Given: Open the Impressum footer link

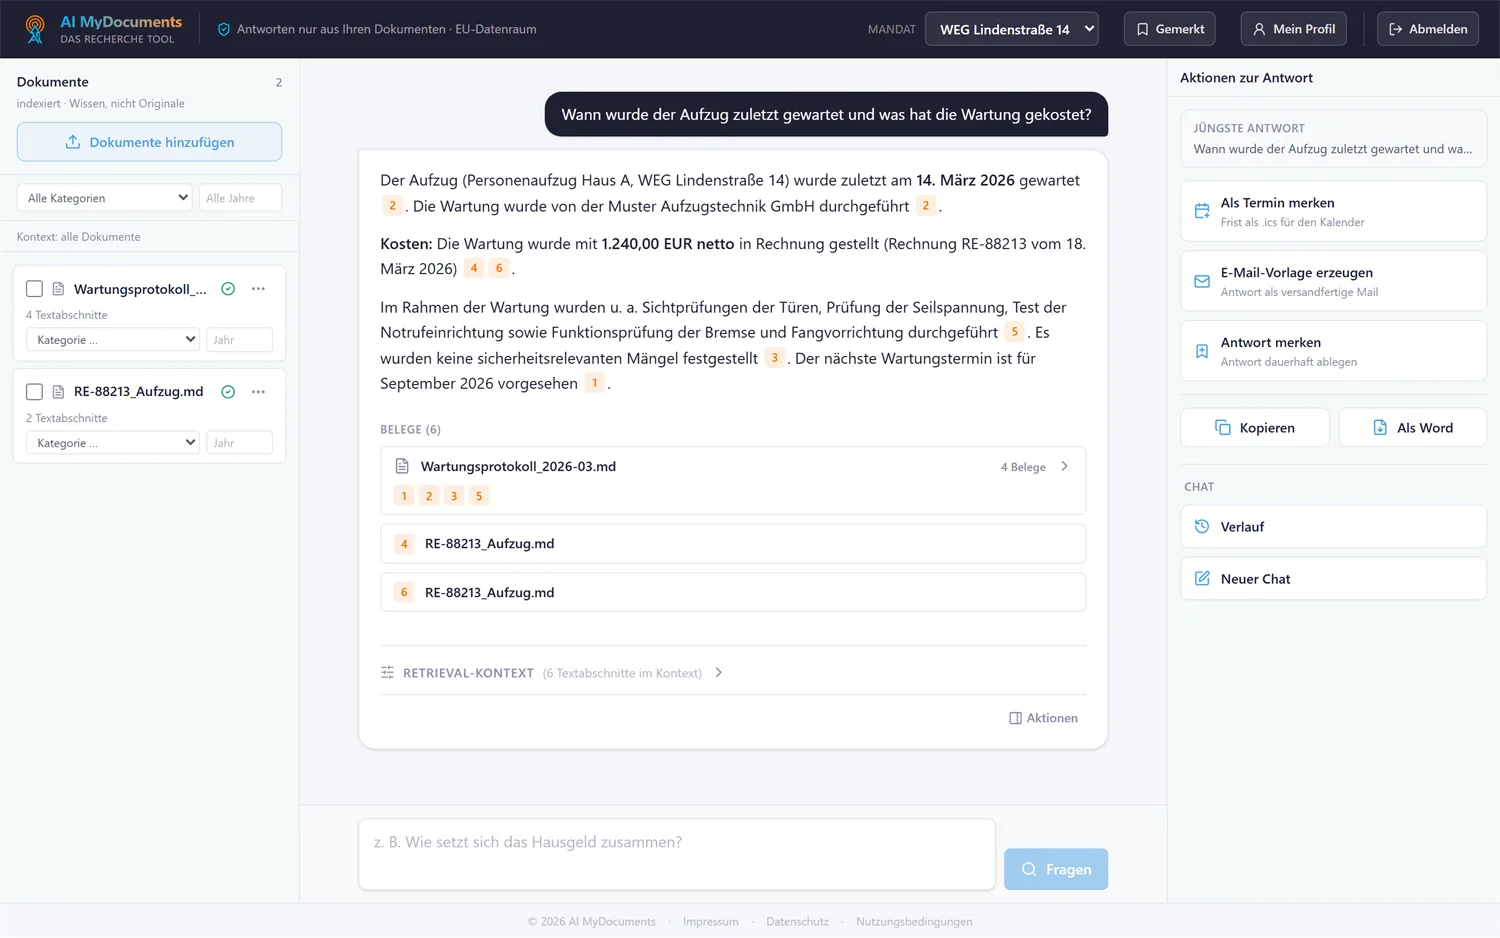Looking at the screenshot, I should pyautogui.click(x=710, y=922).
